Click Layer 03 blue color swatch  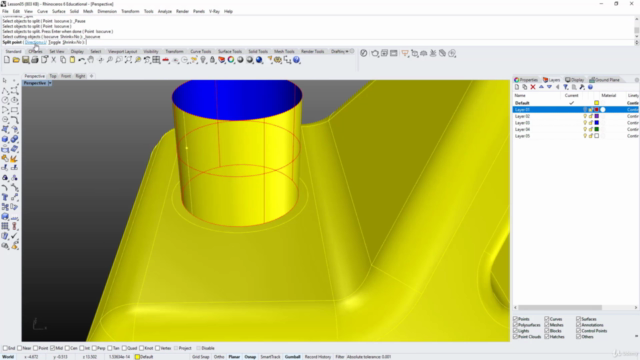click(x=597, y=123)
